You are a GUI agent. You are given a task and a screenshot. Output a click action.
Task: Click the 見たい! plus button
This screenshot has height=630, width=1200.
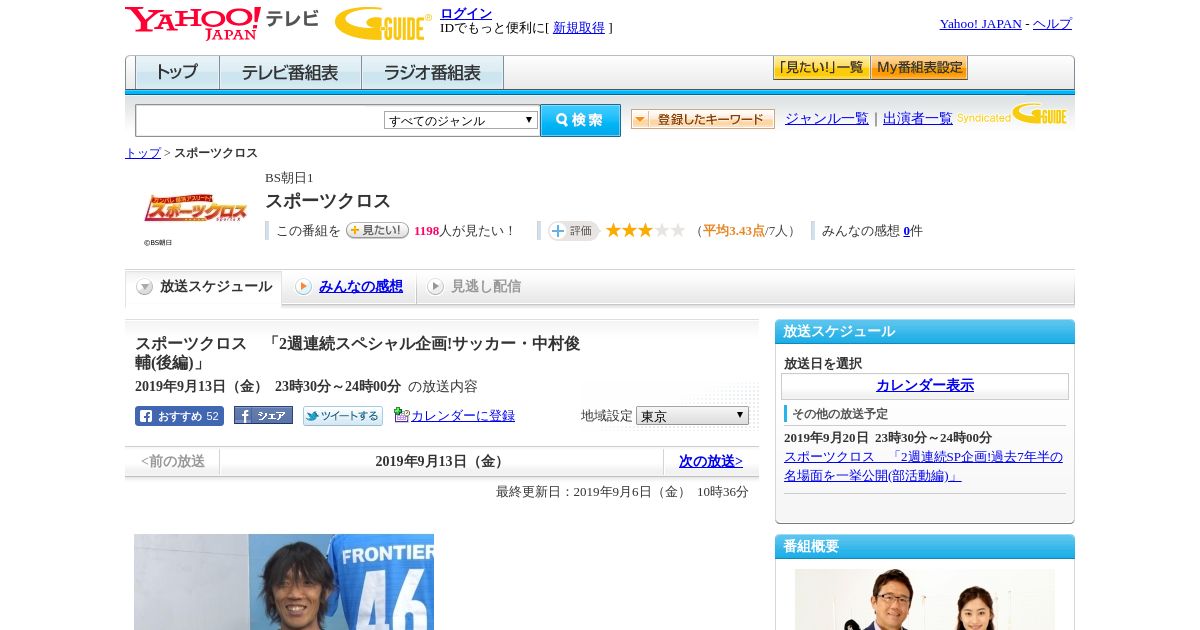377,230
